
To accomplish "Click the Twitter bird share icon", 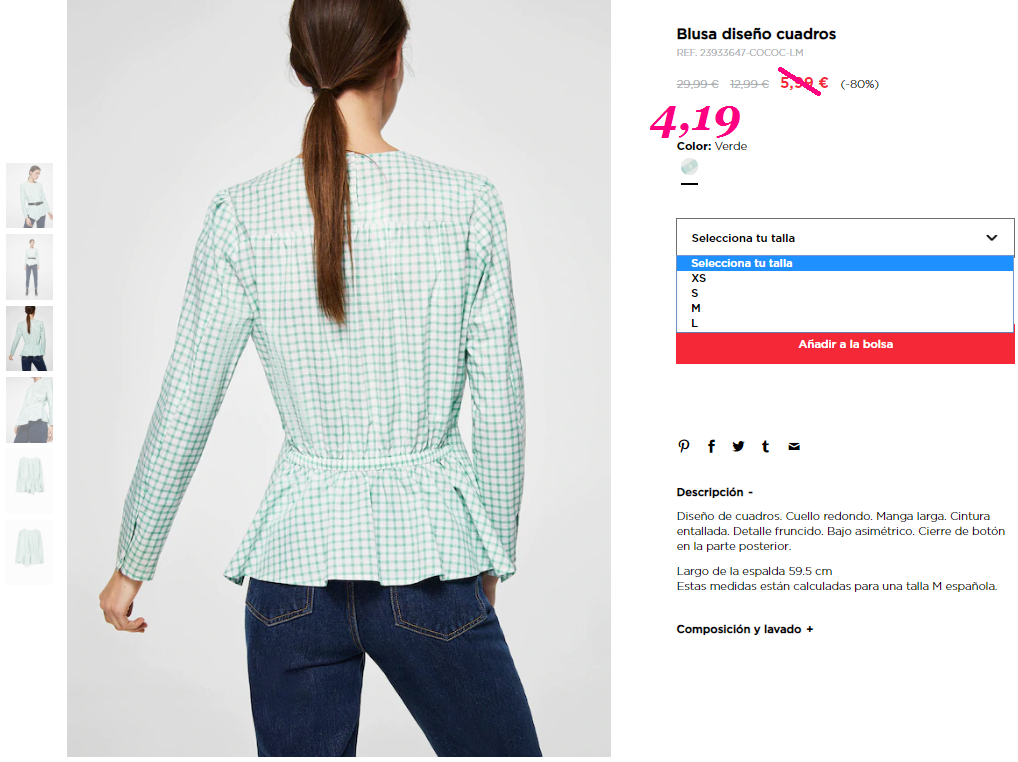I will click(x=738, y=446).
